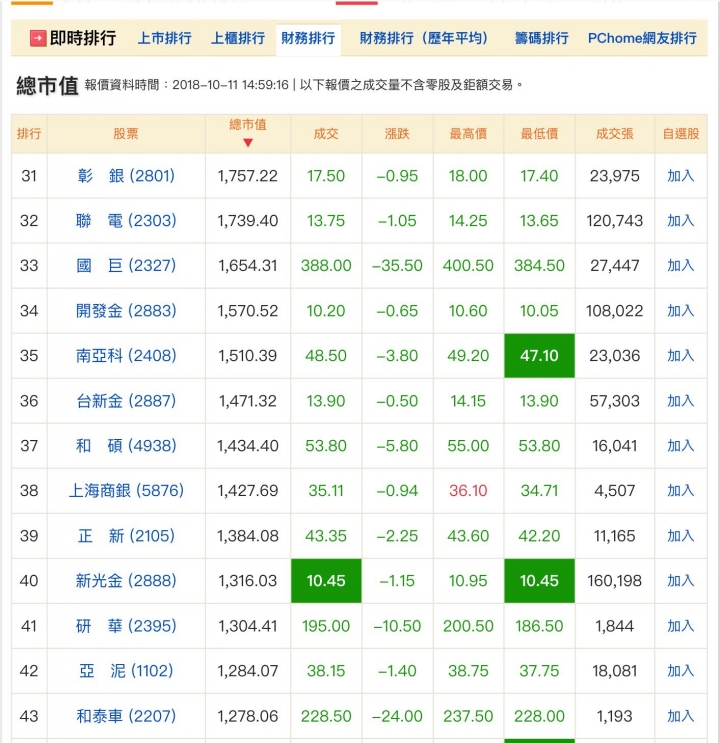Click price 195.00 in 研華 row
720x743 pixels.
coord(326,626)
